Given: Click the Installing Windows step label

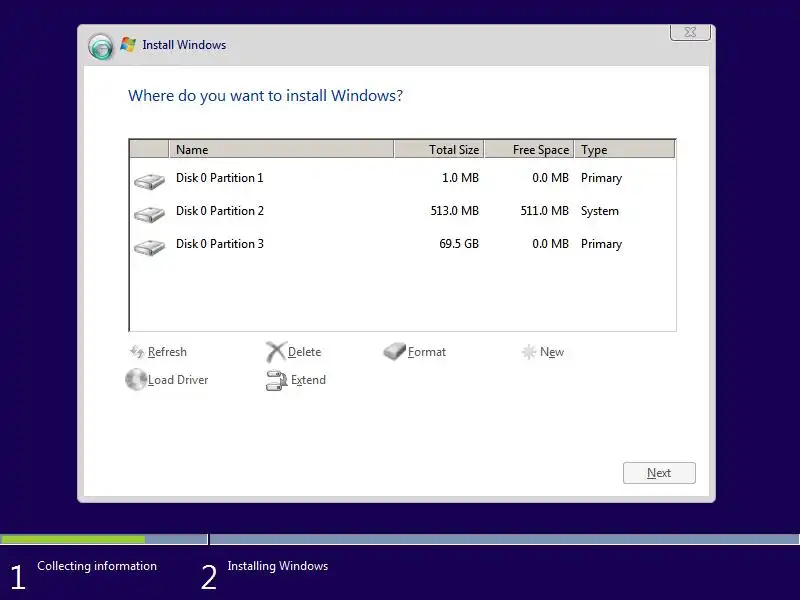Looking at the screenshot, I should 278,566.
